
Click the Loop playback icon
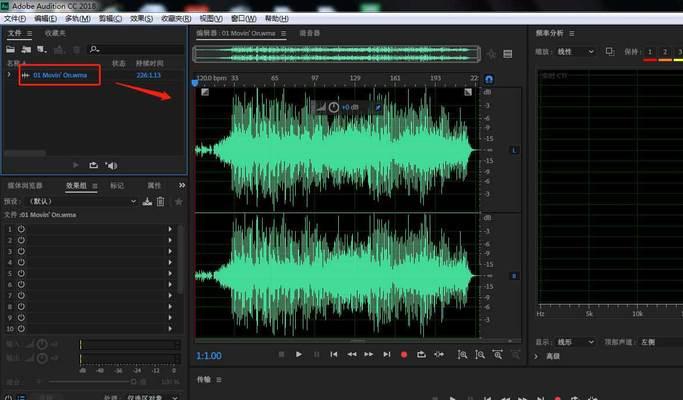click(x=421, y=355)
